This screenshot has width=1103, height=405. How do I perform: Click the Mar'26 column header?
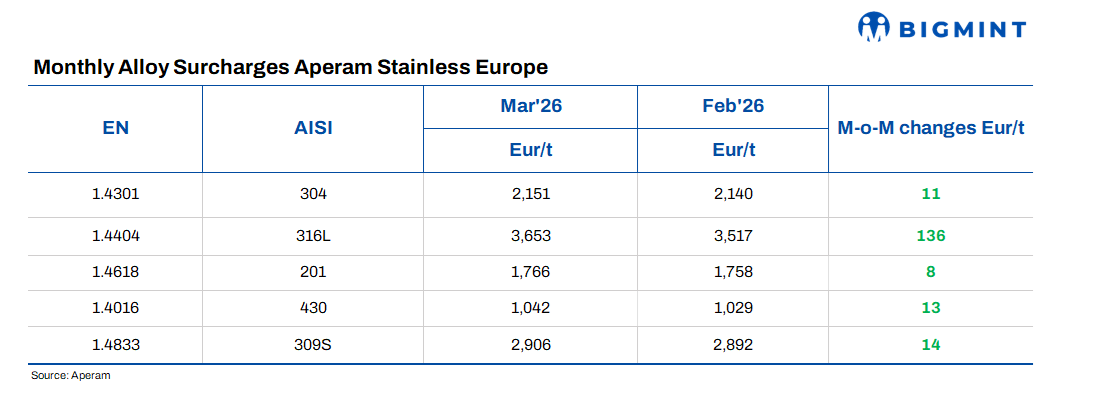pos(531,106)
